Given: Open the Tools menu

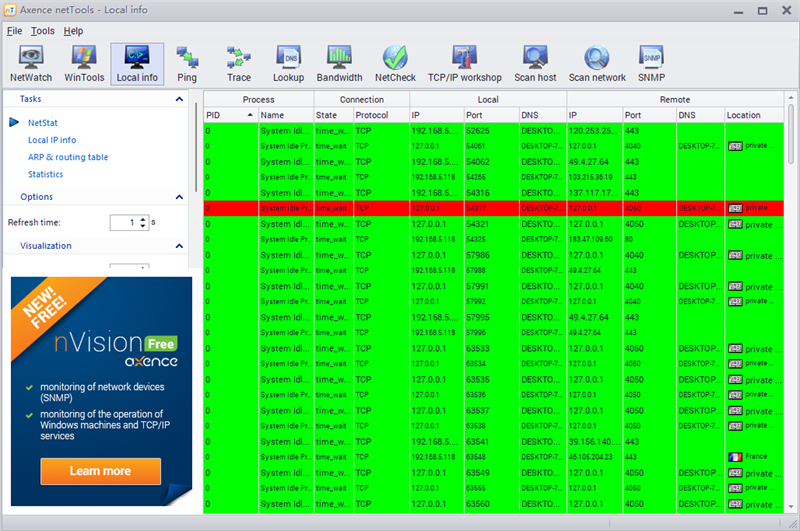Looking at the screenshot, I should click(42, 31).
